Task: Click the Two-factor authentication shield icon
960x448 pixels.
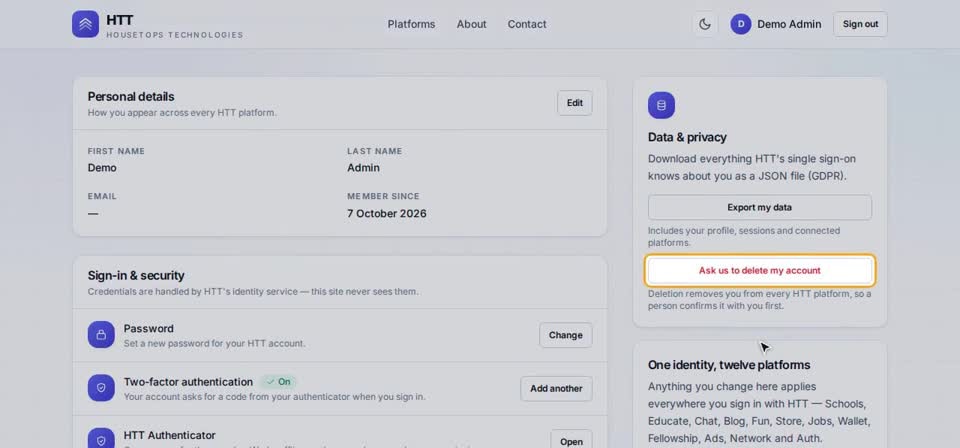Action: [x=101, y=388]
